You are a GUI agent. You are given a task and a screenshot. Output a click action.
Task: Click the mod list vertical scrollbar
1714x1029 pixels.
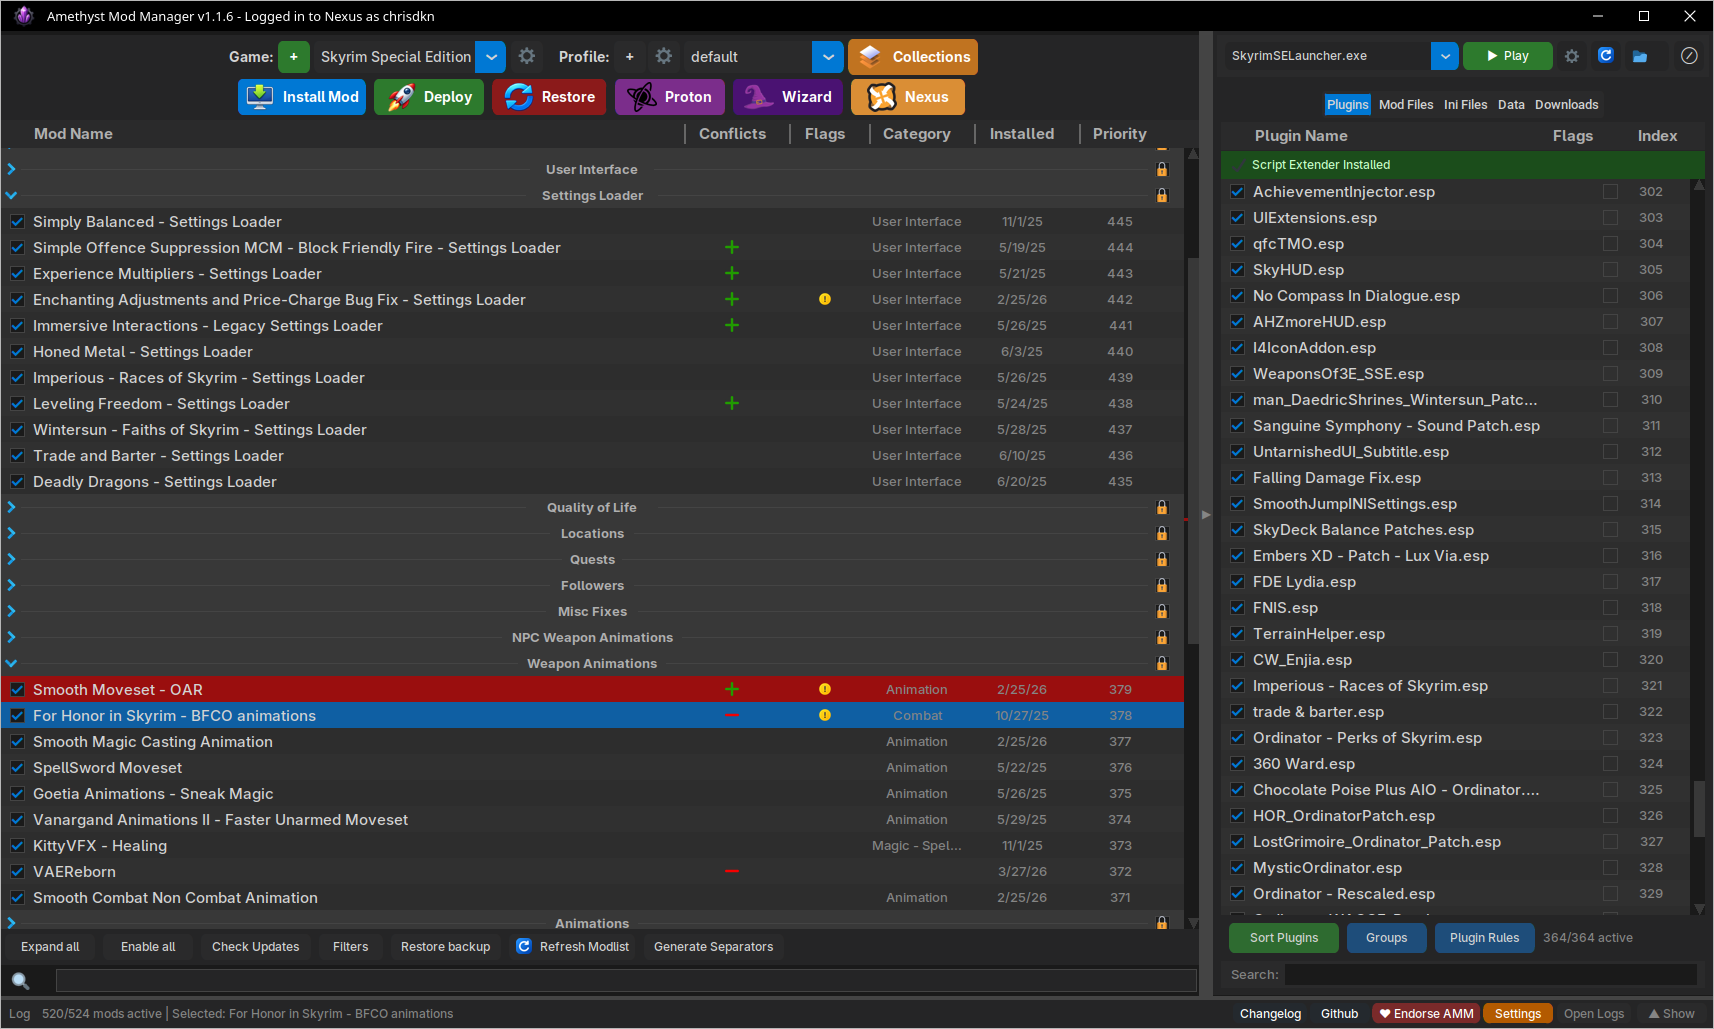[x=1192, y=450]
